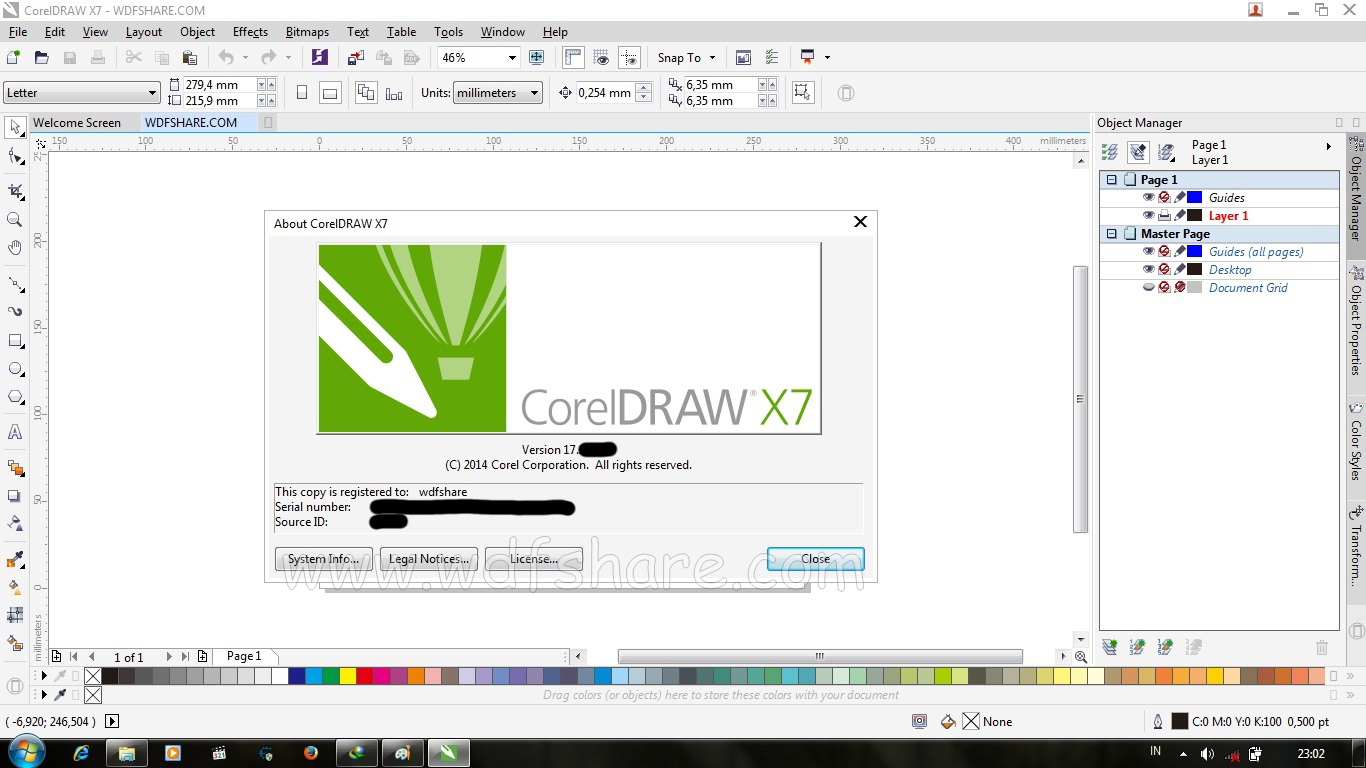Expand the Undo history dropdown arrow
Screen dimensions: 1366x768
pos(245,58)
